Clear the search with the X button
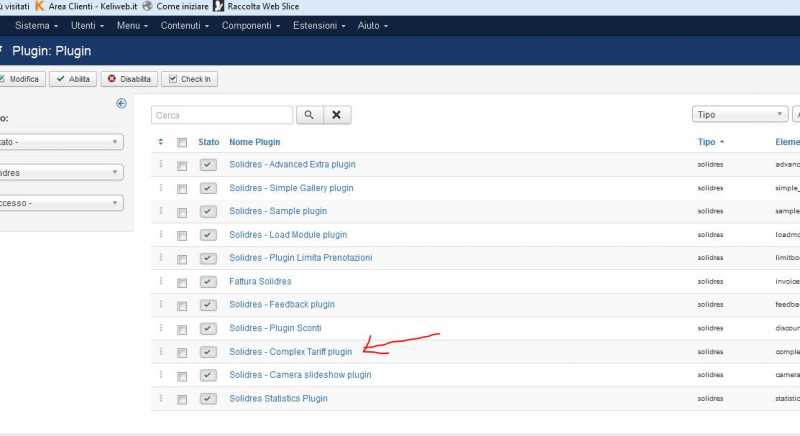This screenshot has height=436, width=800. click(337, 115)
